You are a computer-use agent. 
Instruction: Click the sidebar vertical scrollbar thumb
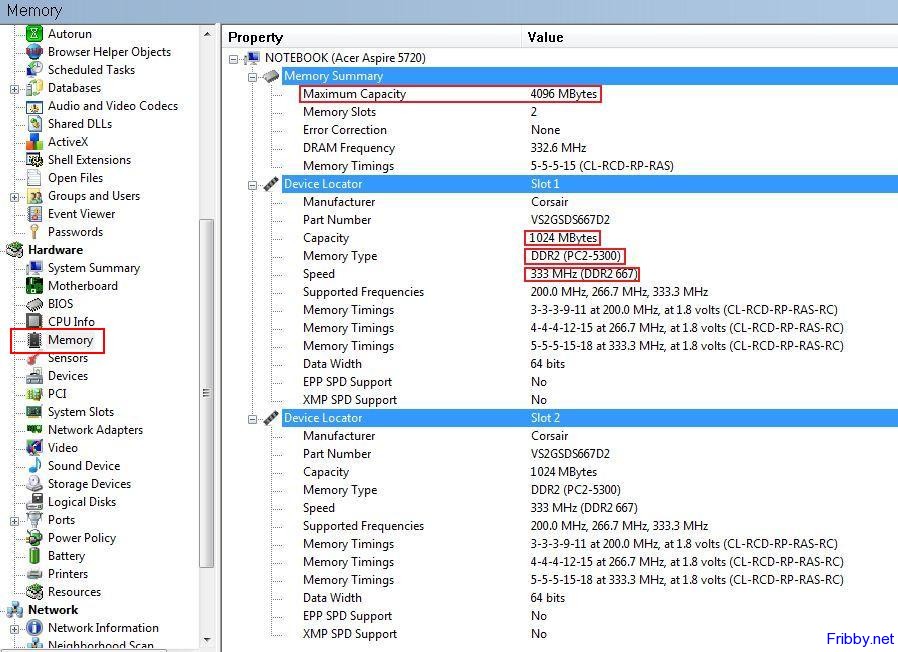tap(206, 393)
